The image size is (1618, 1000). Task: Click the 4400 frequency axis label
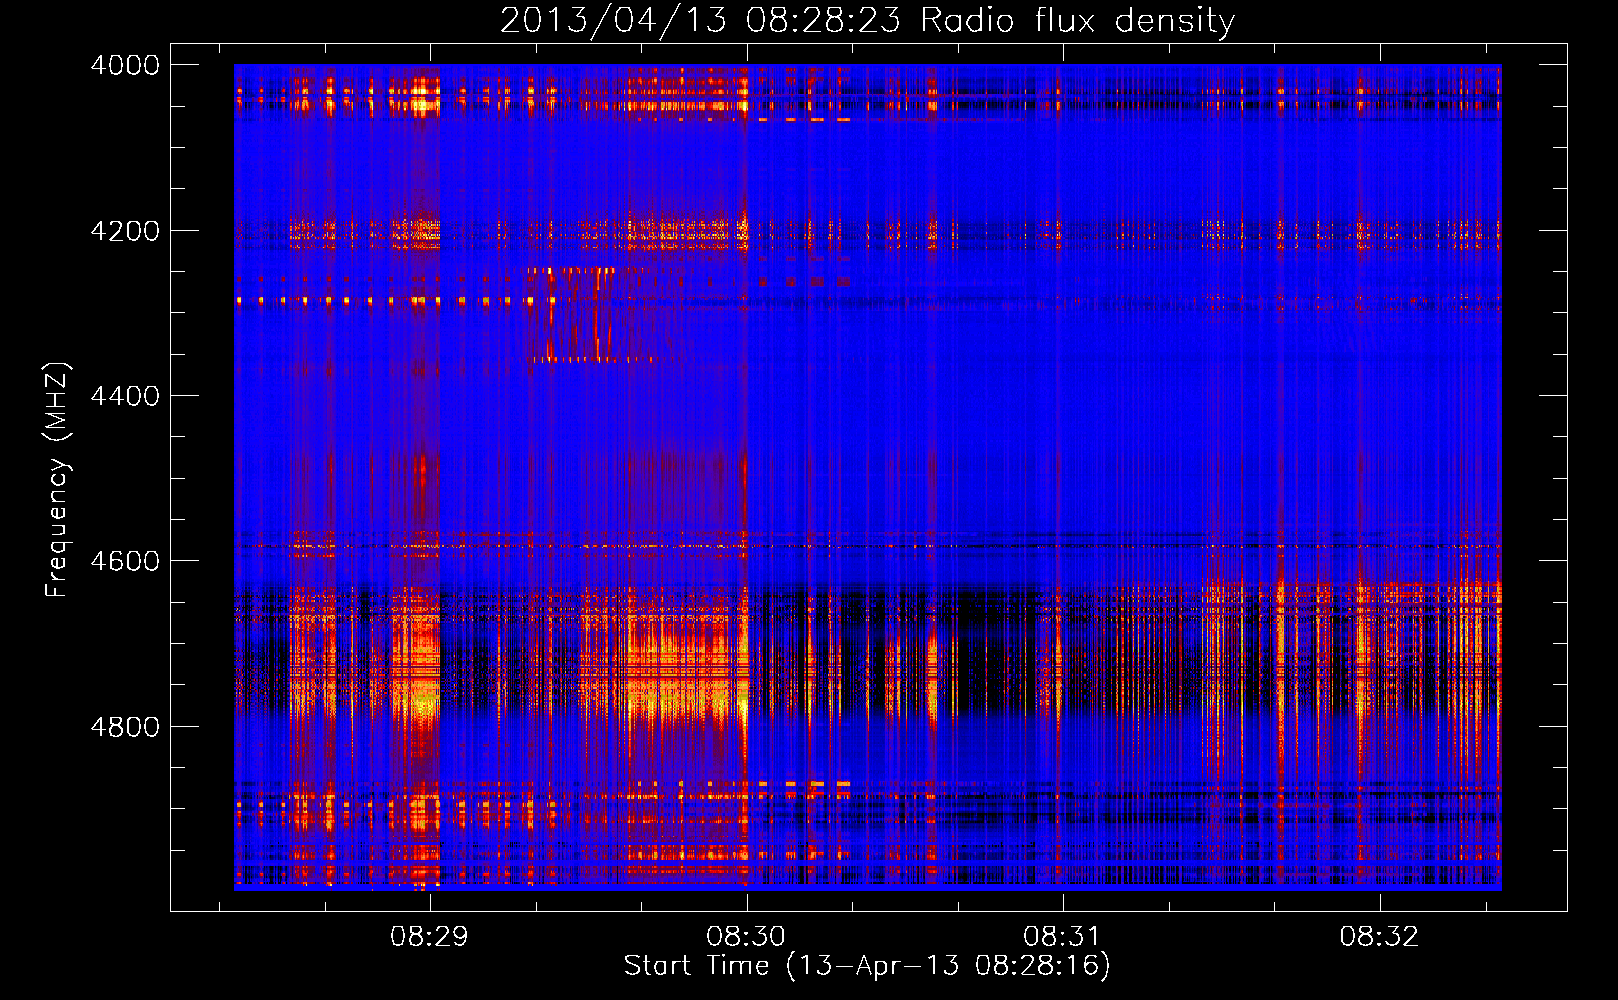(125, 396)
